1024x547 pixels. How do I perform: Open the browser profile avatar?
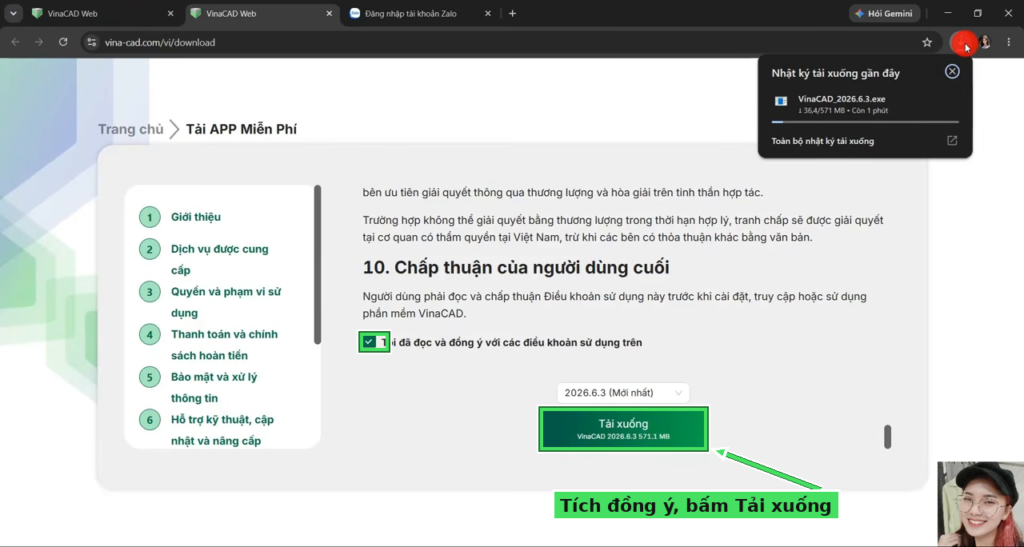point(985,42)
